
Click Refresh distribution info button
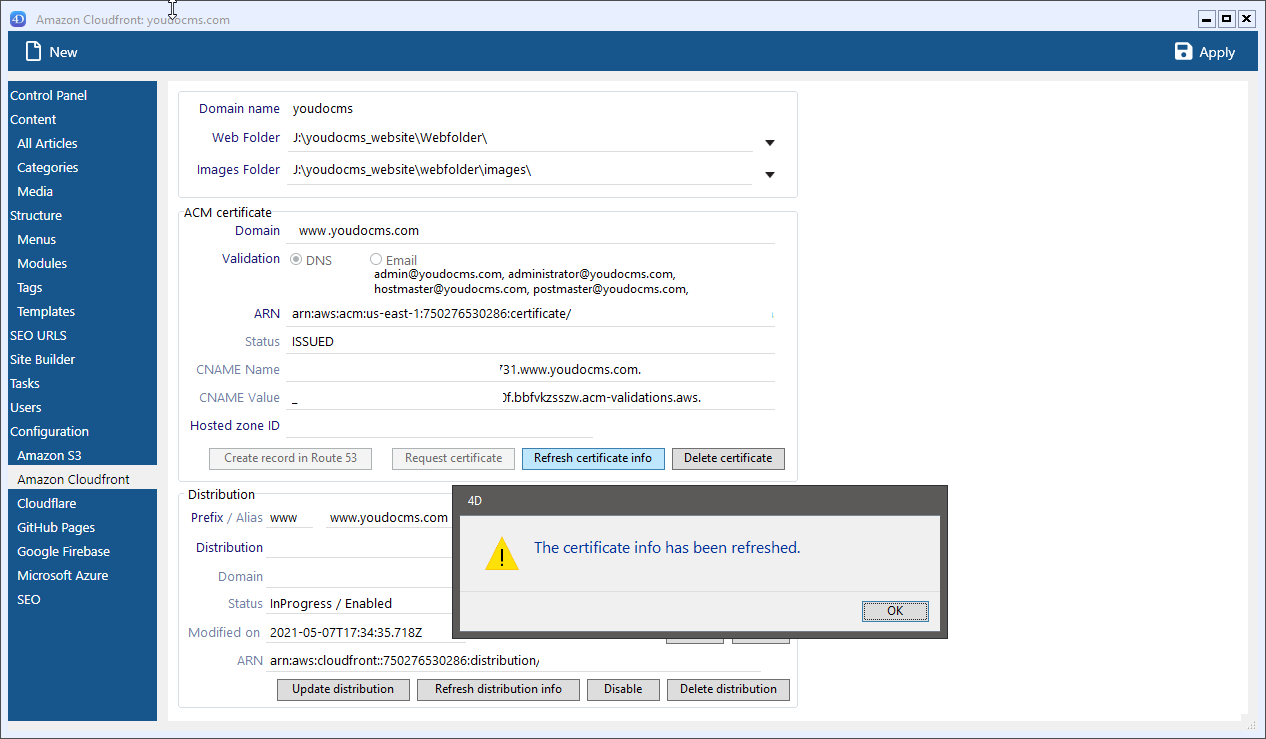(x=498, y=689)
